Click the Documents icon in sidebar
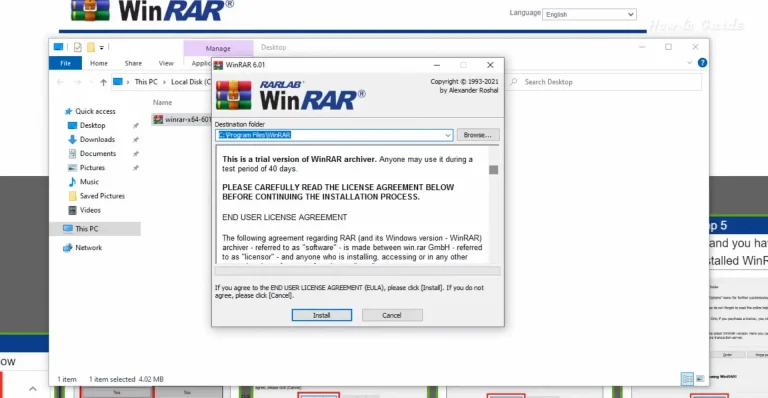Image resolution: width=768 pixels, height=398 pixels. point(72,154)
